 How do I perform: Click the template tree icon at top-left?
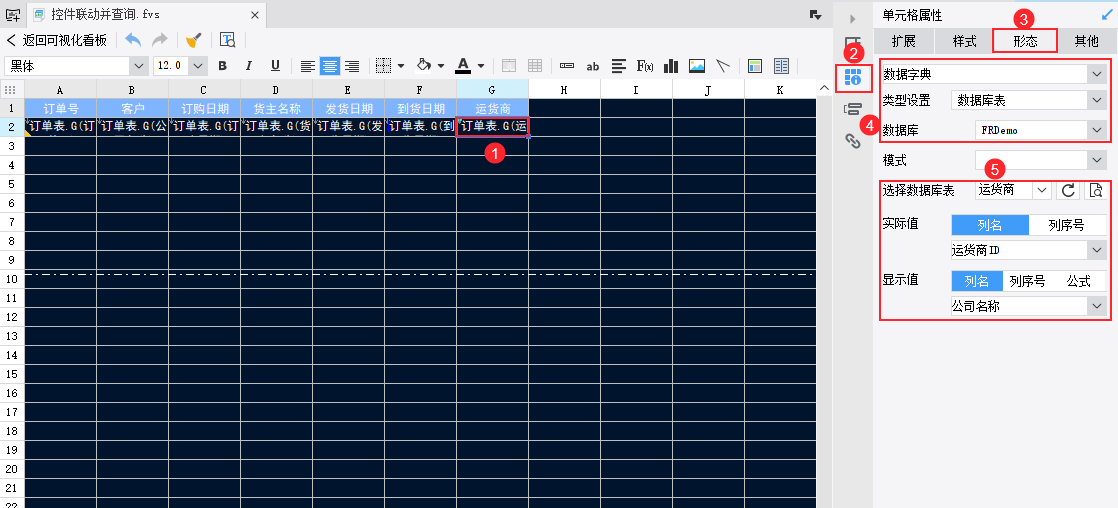click(x=13, y=14)
